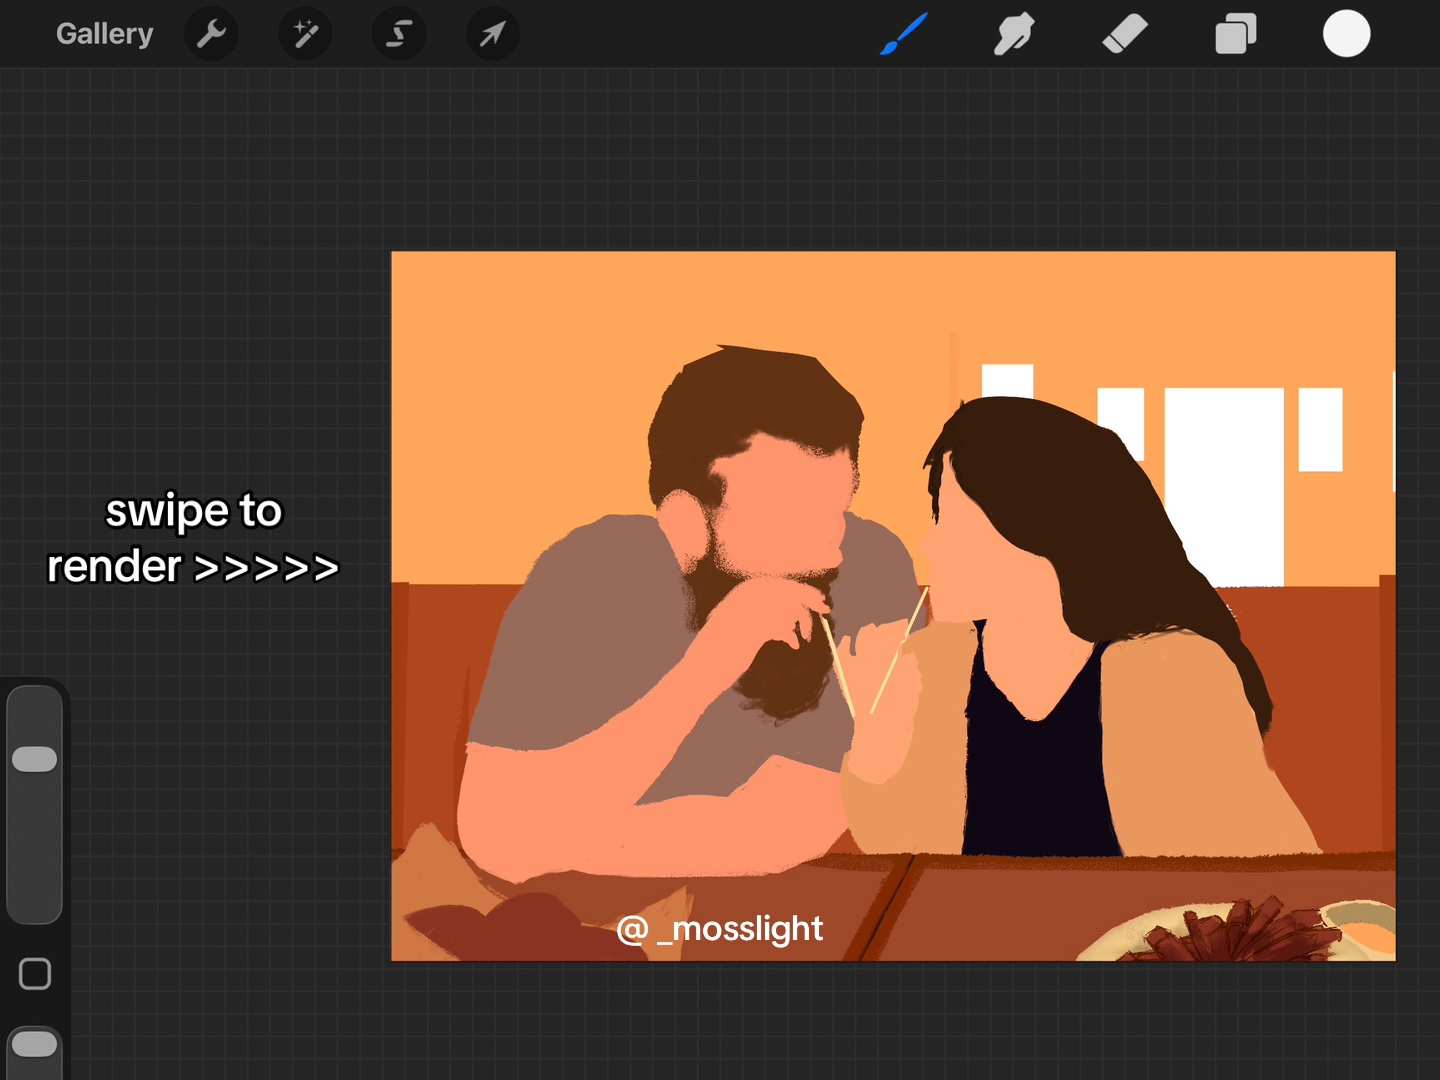Click the @_mosslight watermark text
Viewport: 1440px width, 1080px height.
[720, 929]
